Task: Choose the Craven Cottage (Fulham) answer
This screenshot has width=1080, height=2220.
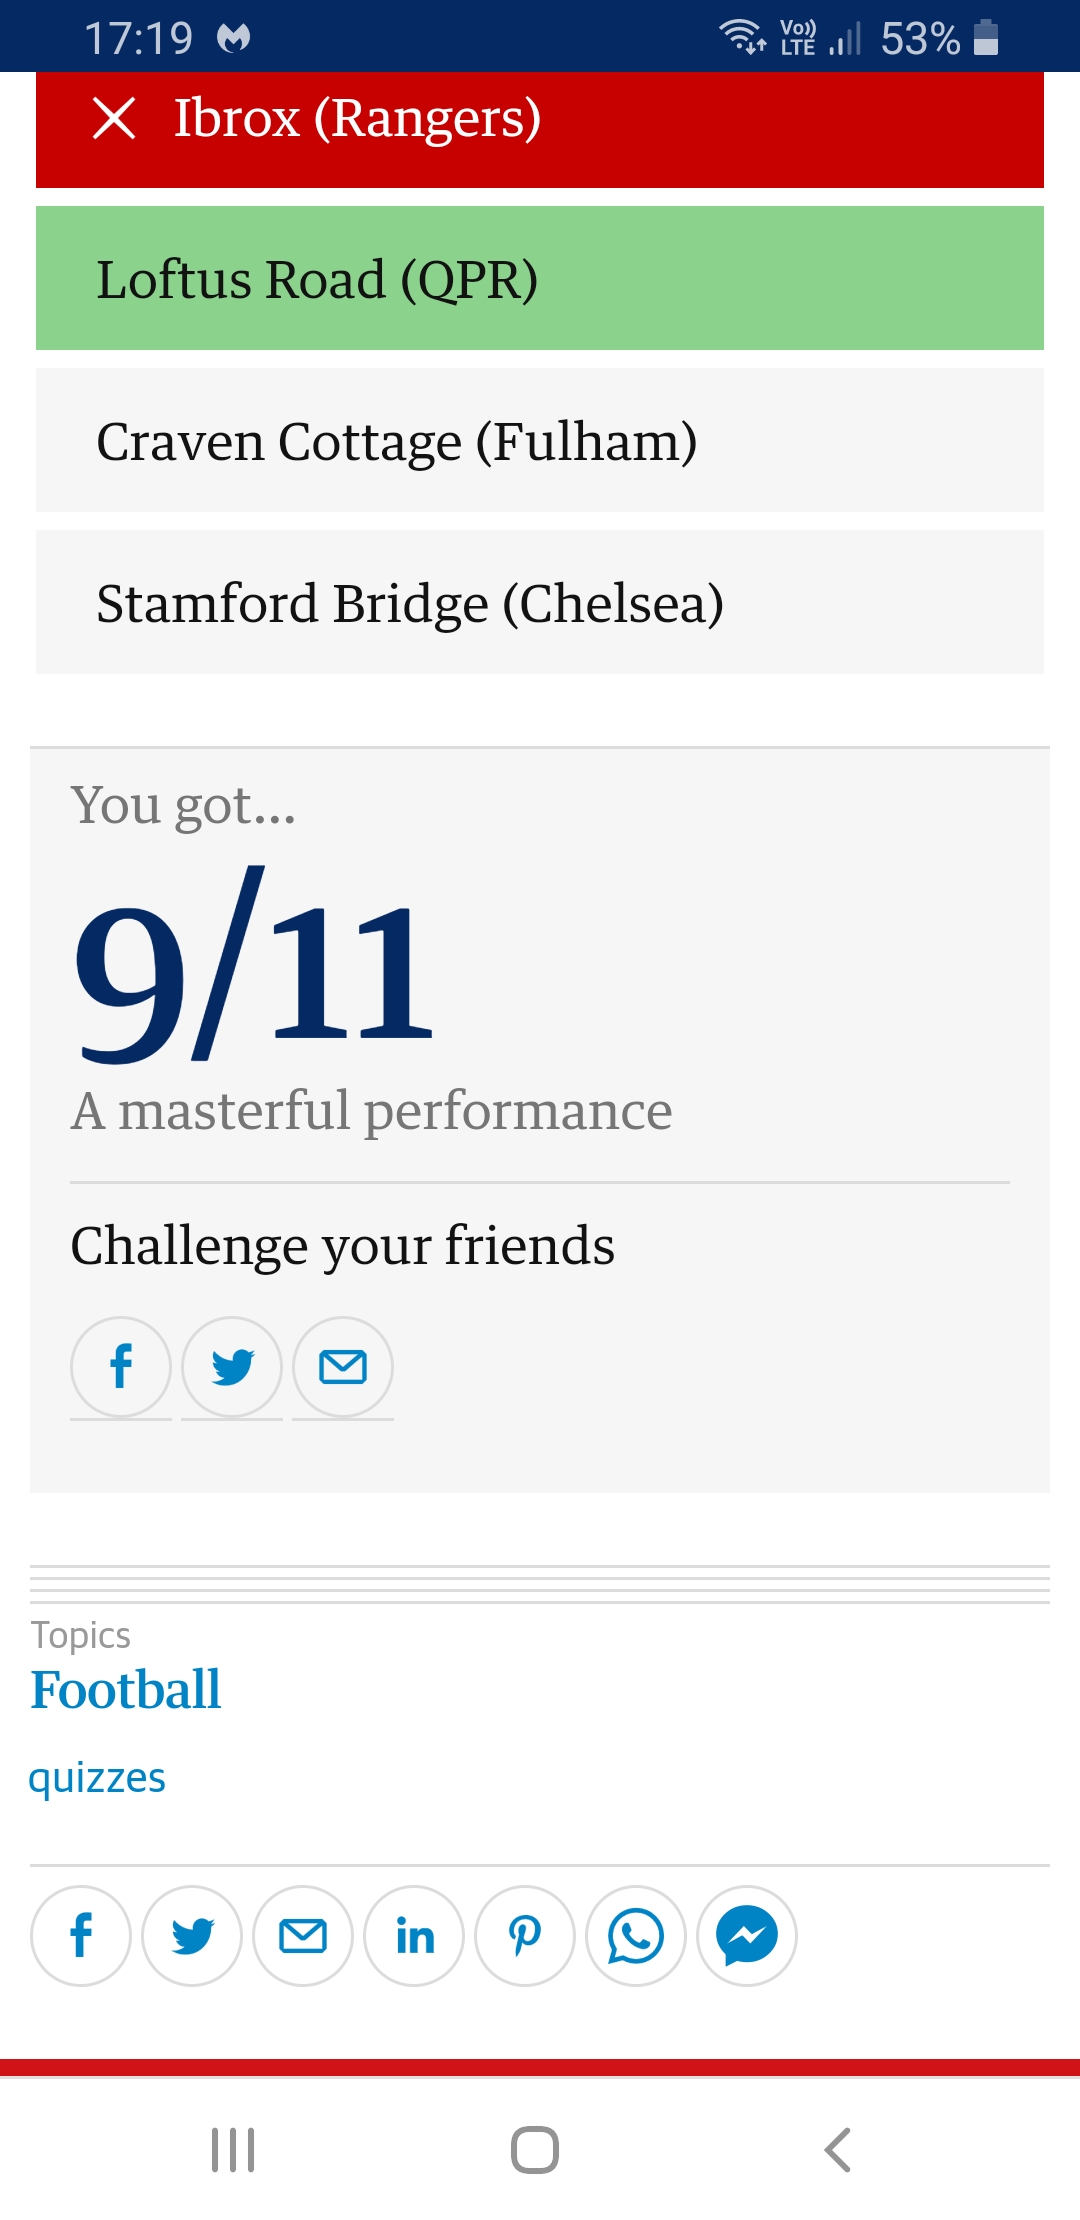Action: click(x=540, y=440)
